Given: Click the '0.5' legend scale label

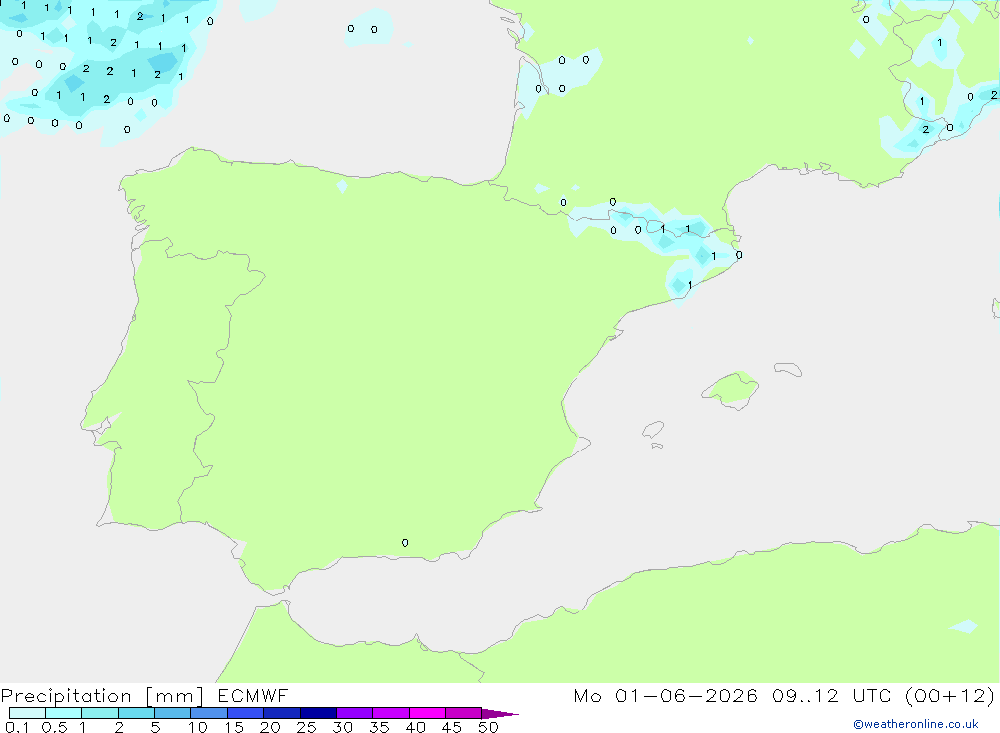Looking at the screenshot, I should 54,727.
